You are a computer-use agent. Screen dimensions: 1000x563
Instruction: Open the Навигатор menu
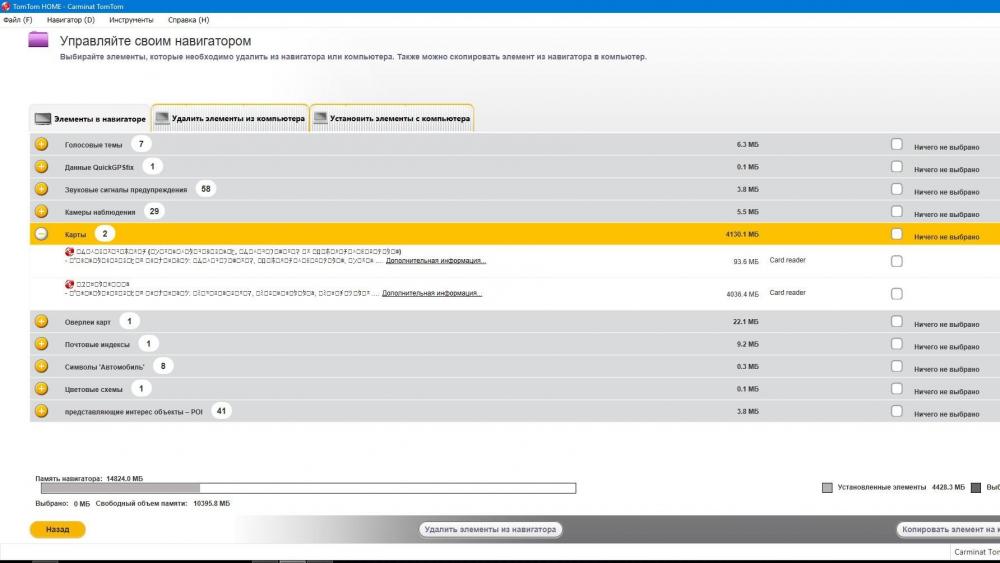point(71,20)
